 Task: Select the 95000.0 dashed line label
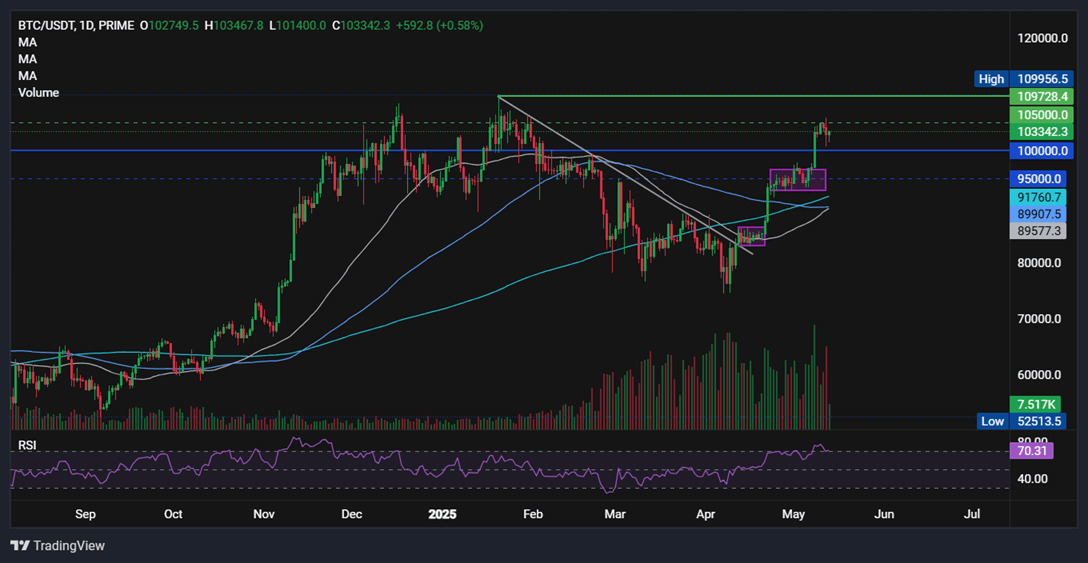coord(1040,178)
